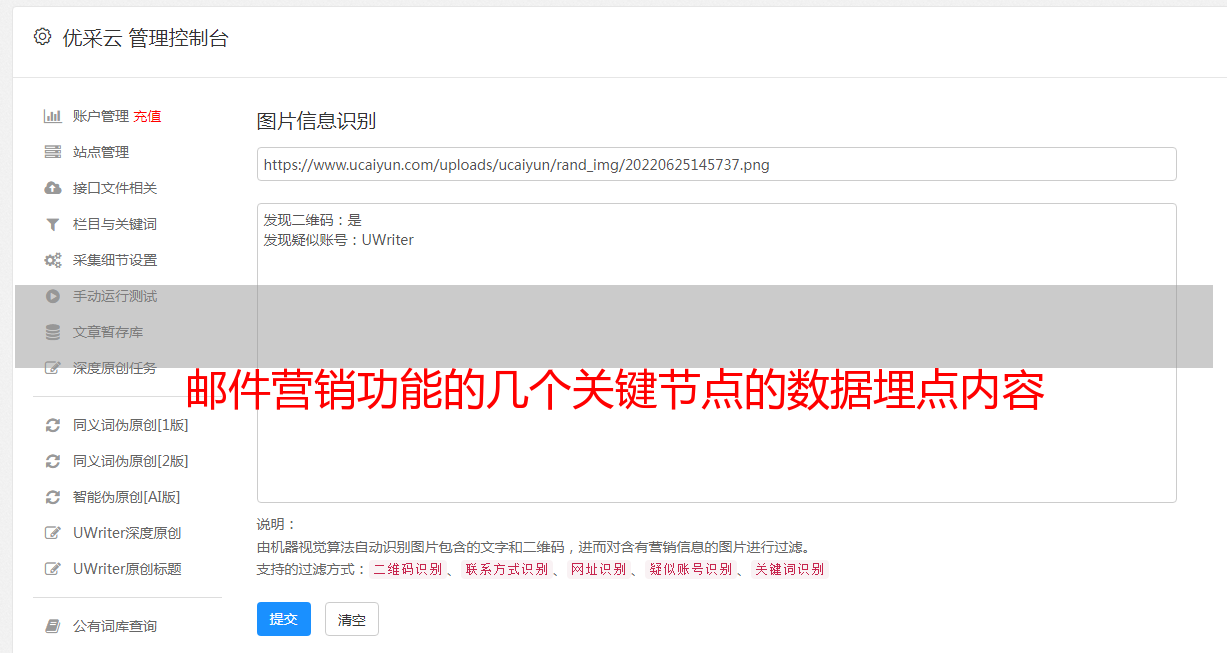Click the gear icon beside 优采云 管理控制台
Screen dimensions: 1227x653
(x=42, y=37)
